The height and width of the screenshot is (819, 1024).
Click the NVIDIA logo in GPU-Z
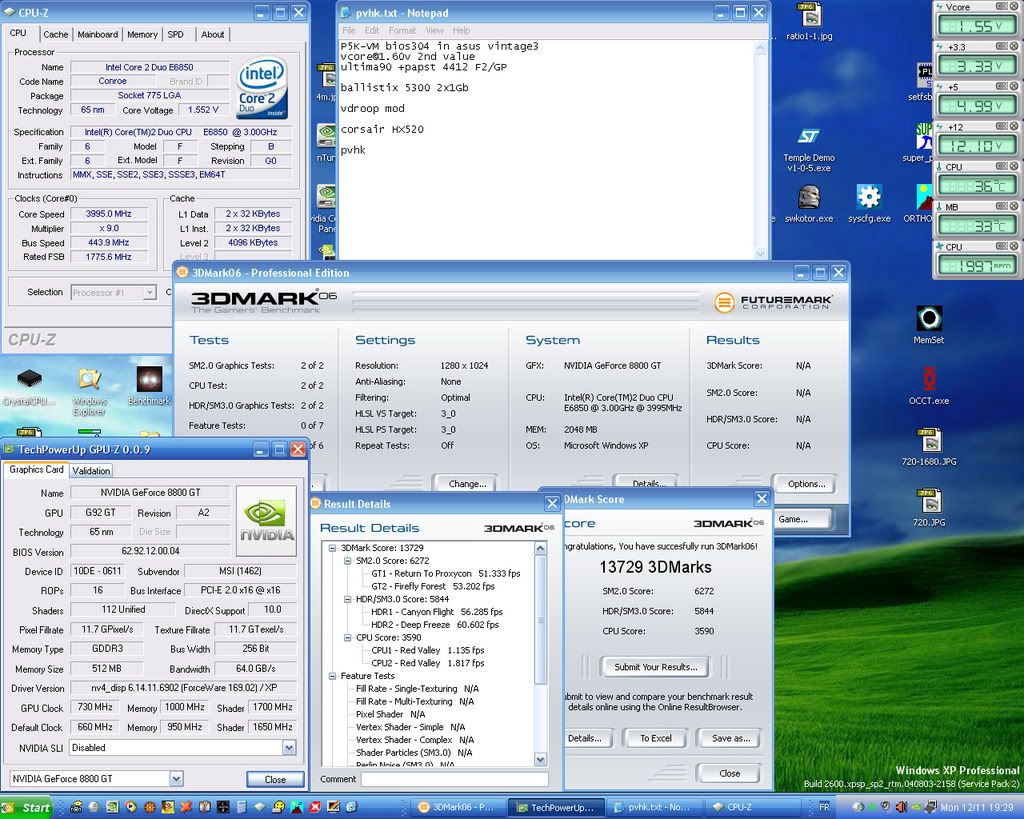tap(266, 520)
